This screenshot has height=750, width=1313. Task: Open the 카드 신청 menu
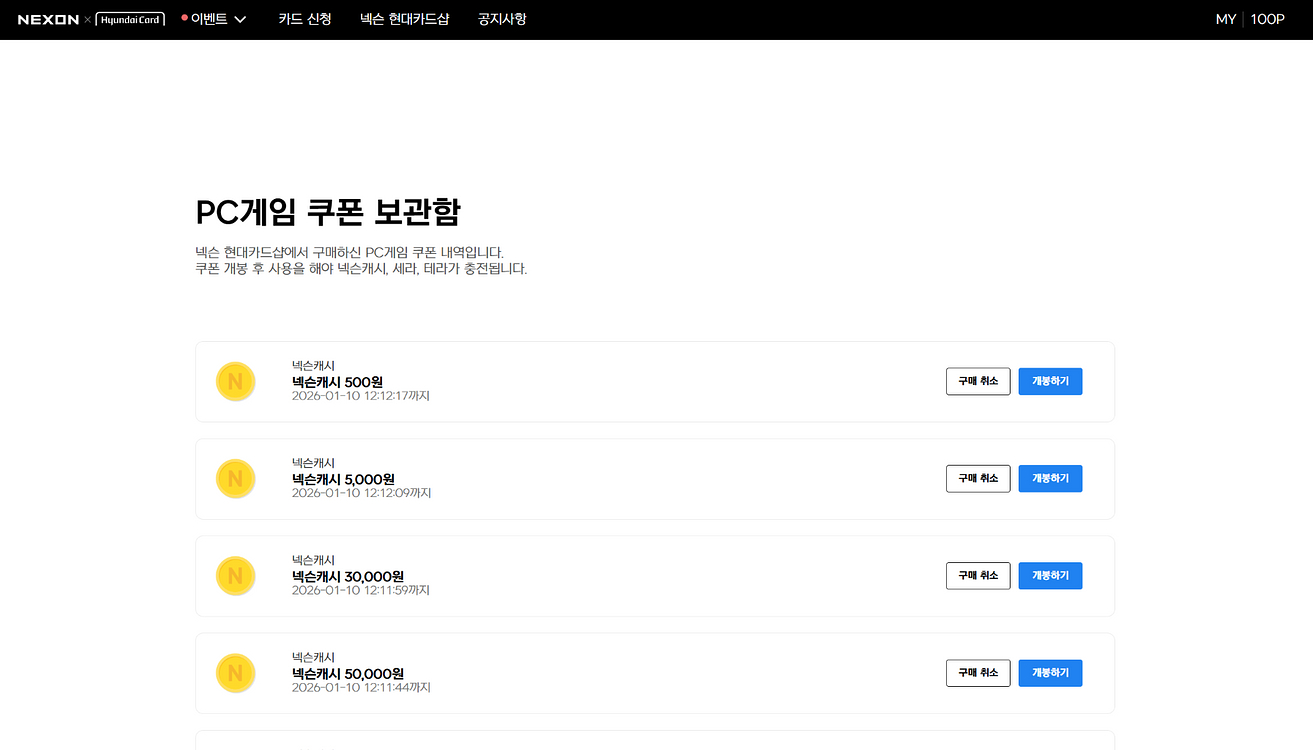[x=305, y=20]
